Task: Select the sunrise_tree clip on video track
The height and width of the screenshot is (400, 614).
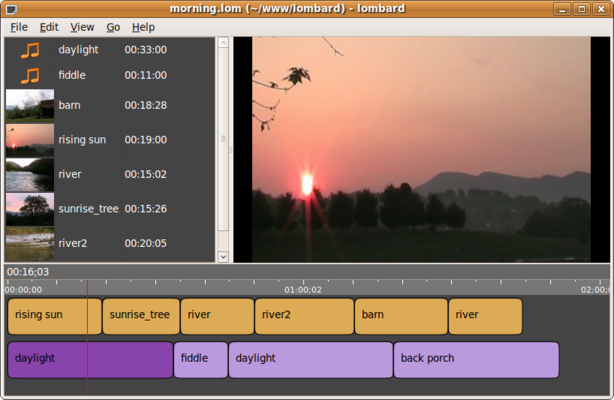Action: [x=141, y=317]
